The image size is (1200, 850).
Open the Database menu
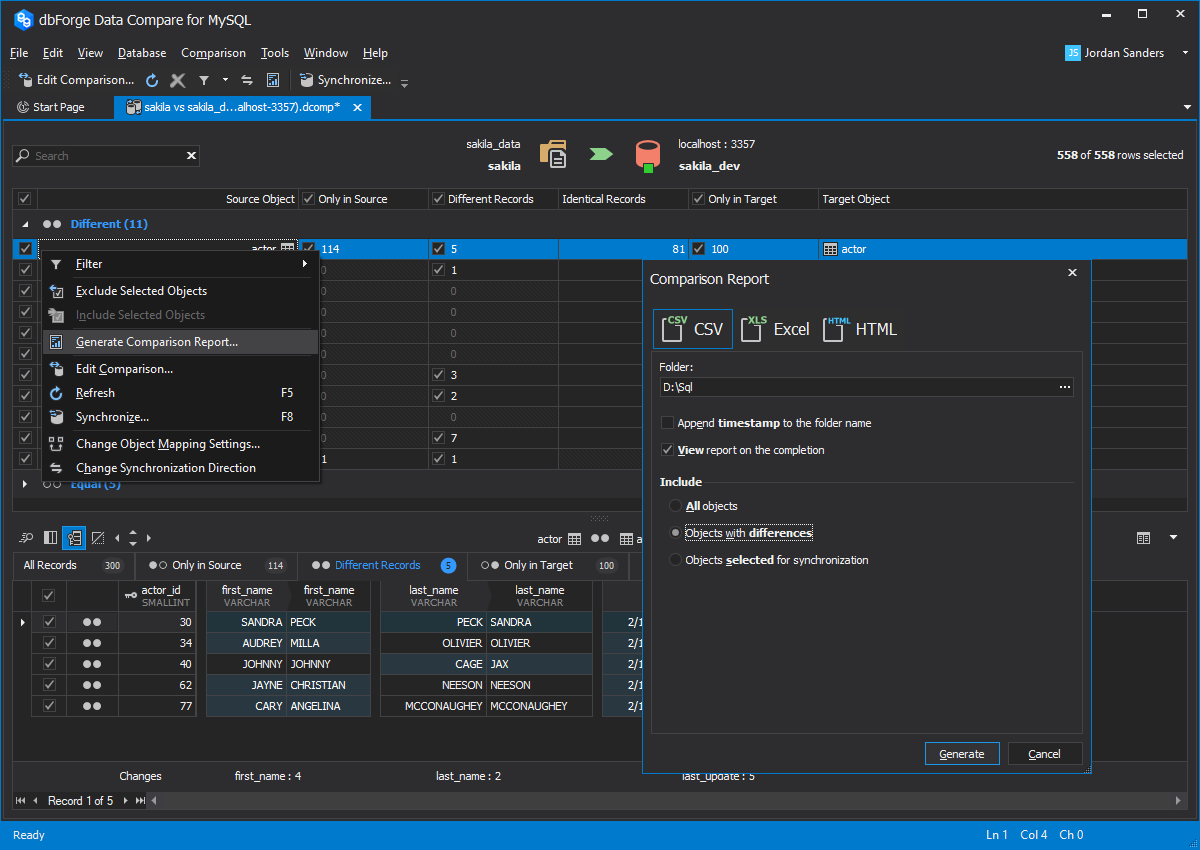pos(142,53)
